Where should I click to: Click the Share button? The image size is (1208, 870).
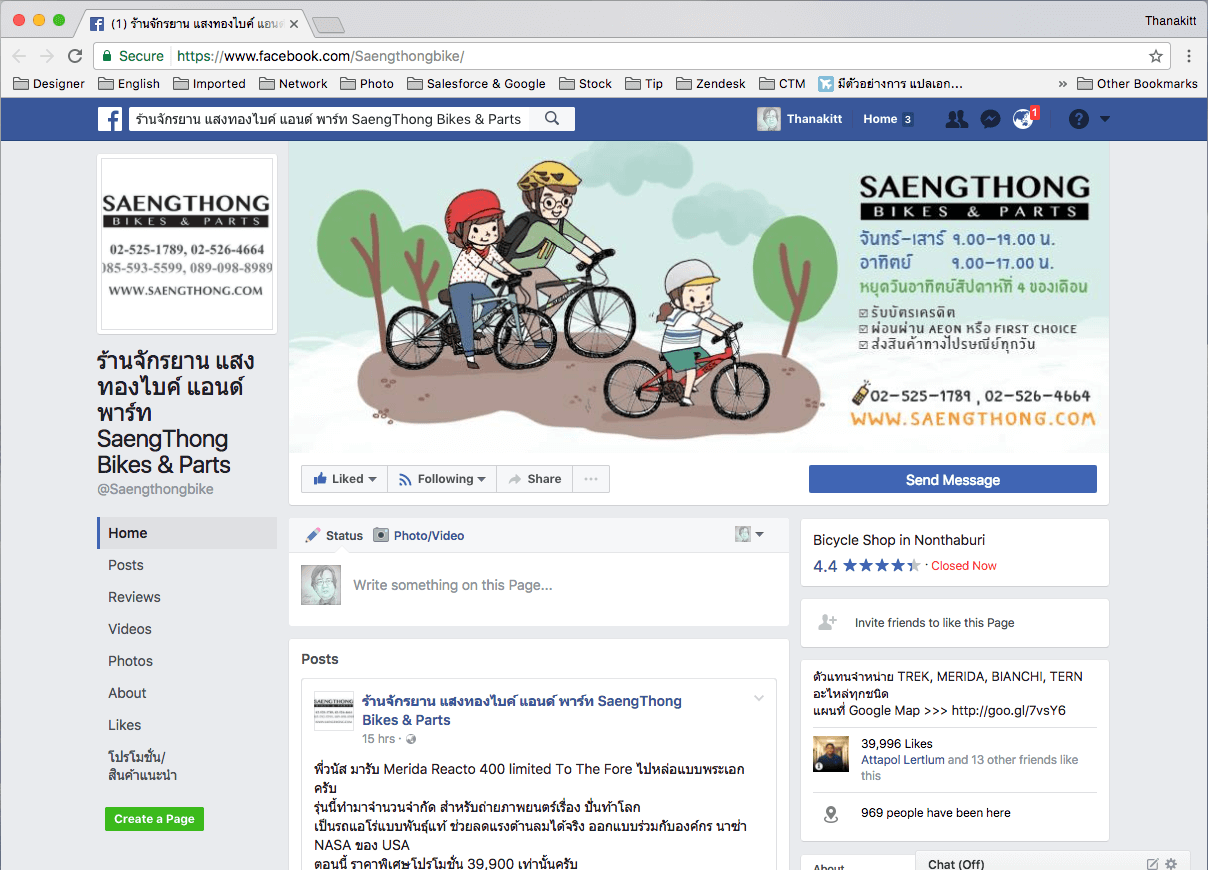[534, 479]
